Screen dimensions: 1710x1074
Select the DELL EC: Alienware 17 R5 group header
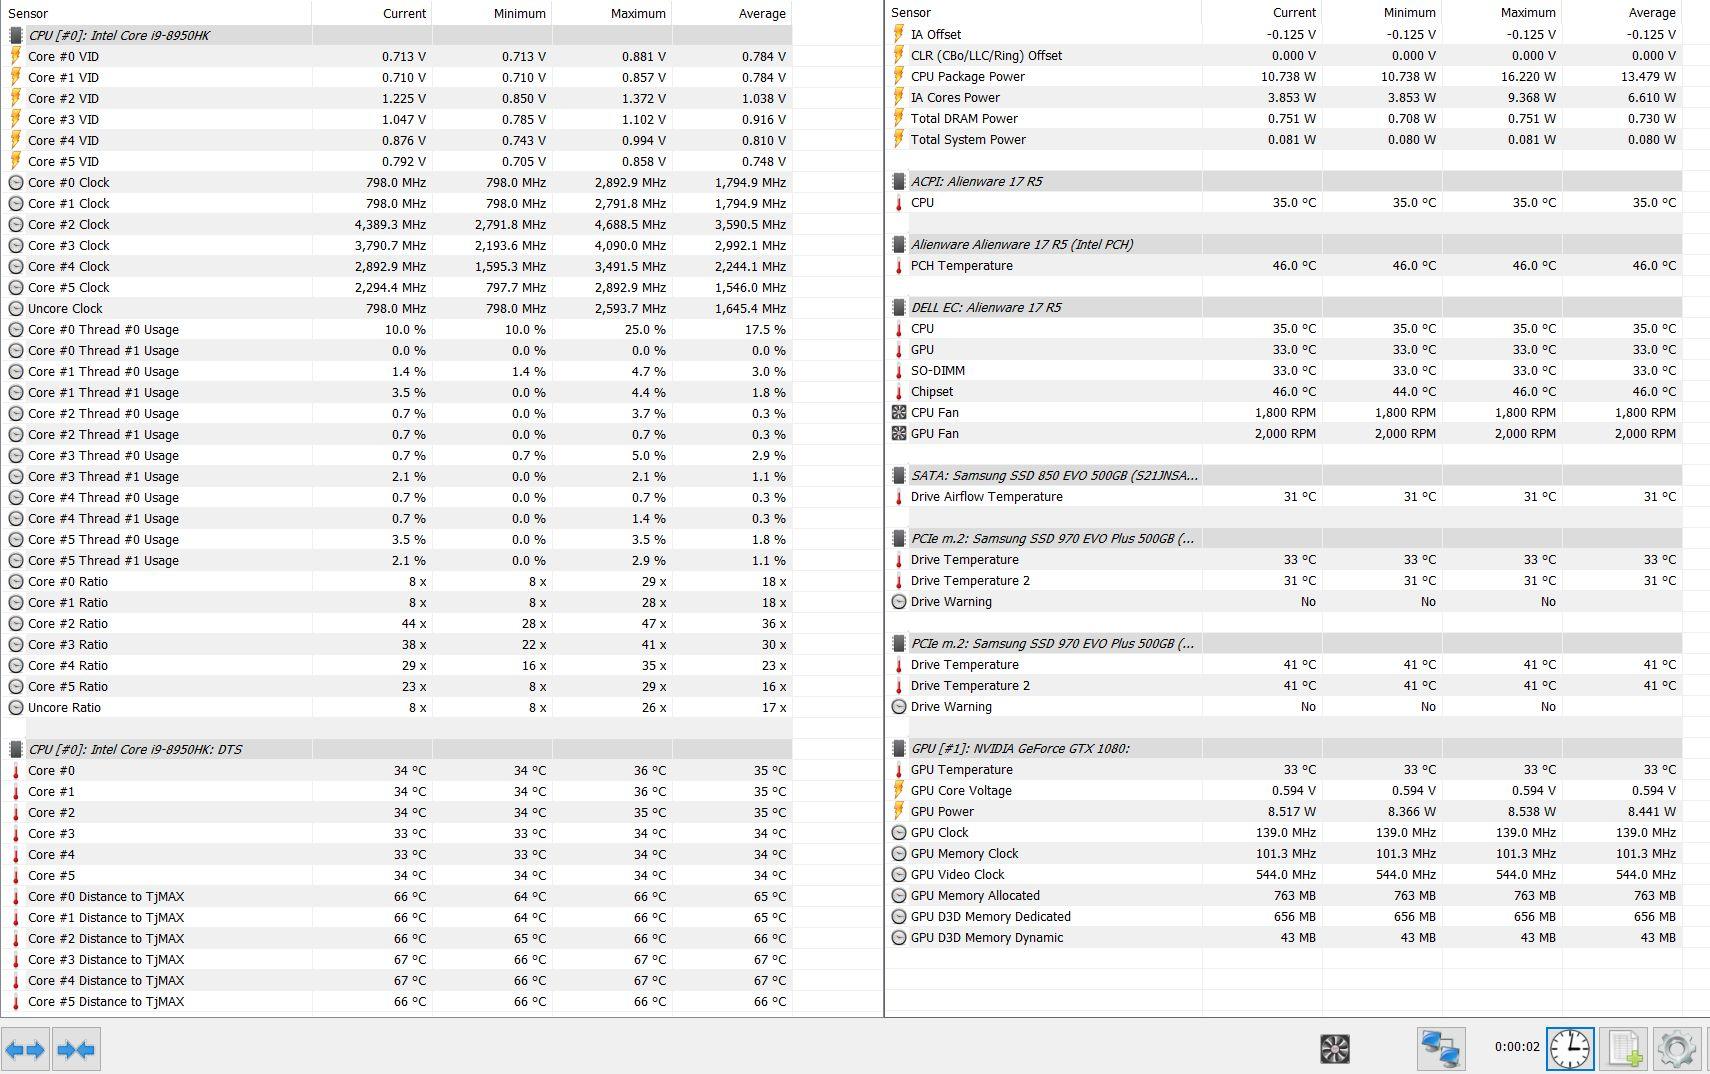[x=985, y=307]
